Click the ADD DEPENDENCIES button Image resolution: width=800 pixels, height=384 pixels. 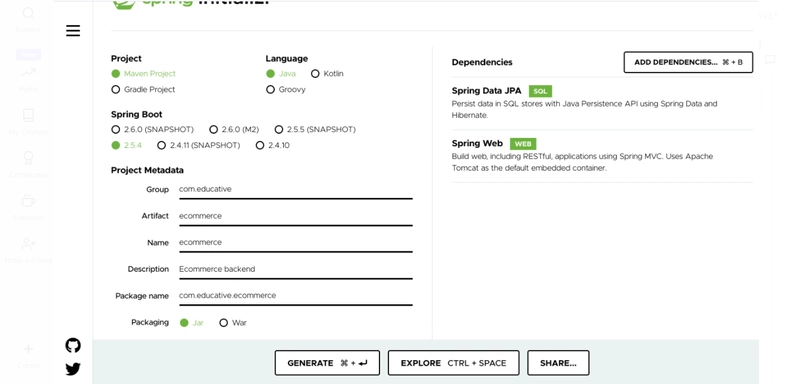688,62
